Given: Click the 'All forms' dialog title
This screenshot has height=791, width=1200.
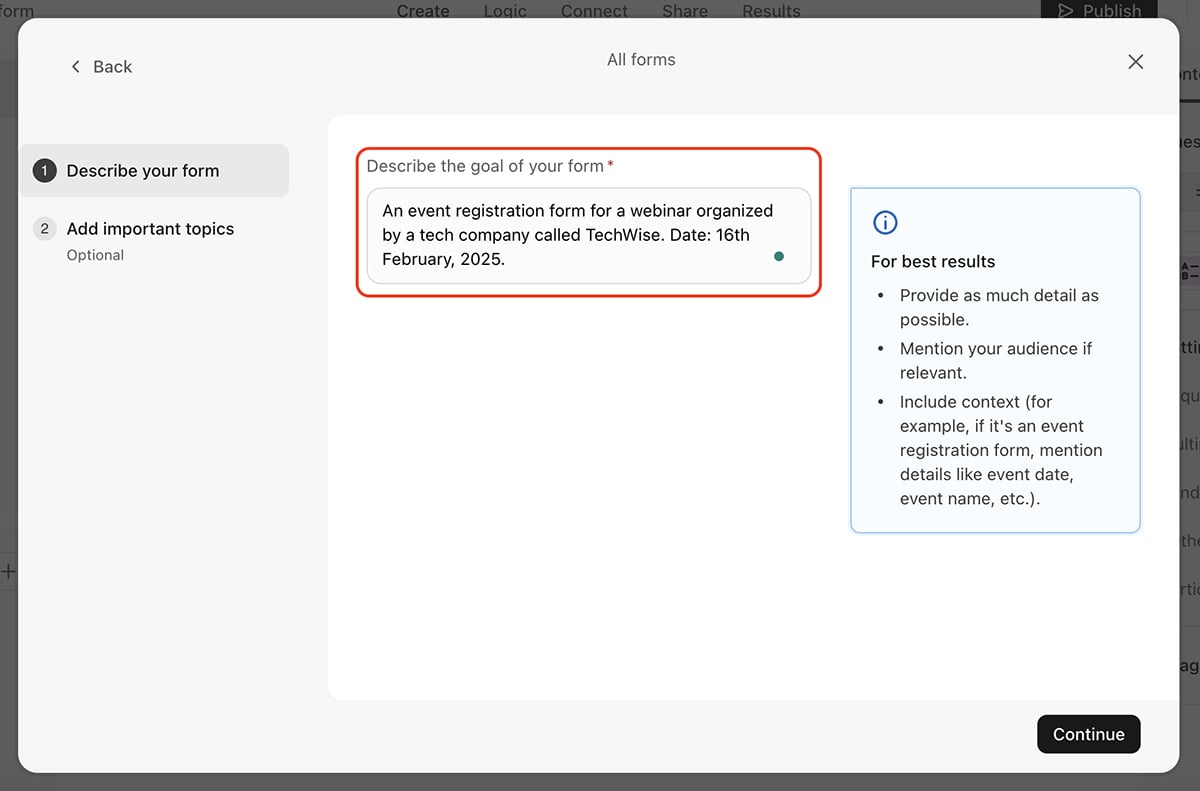Looking at the screenshot, I should tap(641, 59).
